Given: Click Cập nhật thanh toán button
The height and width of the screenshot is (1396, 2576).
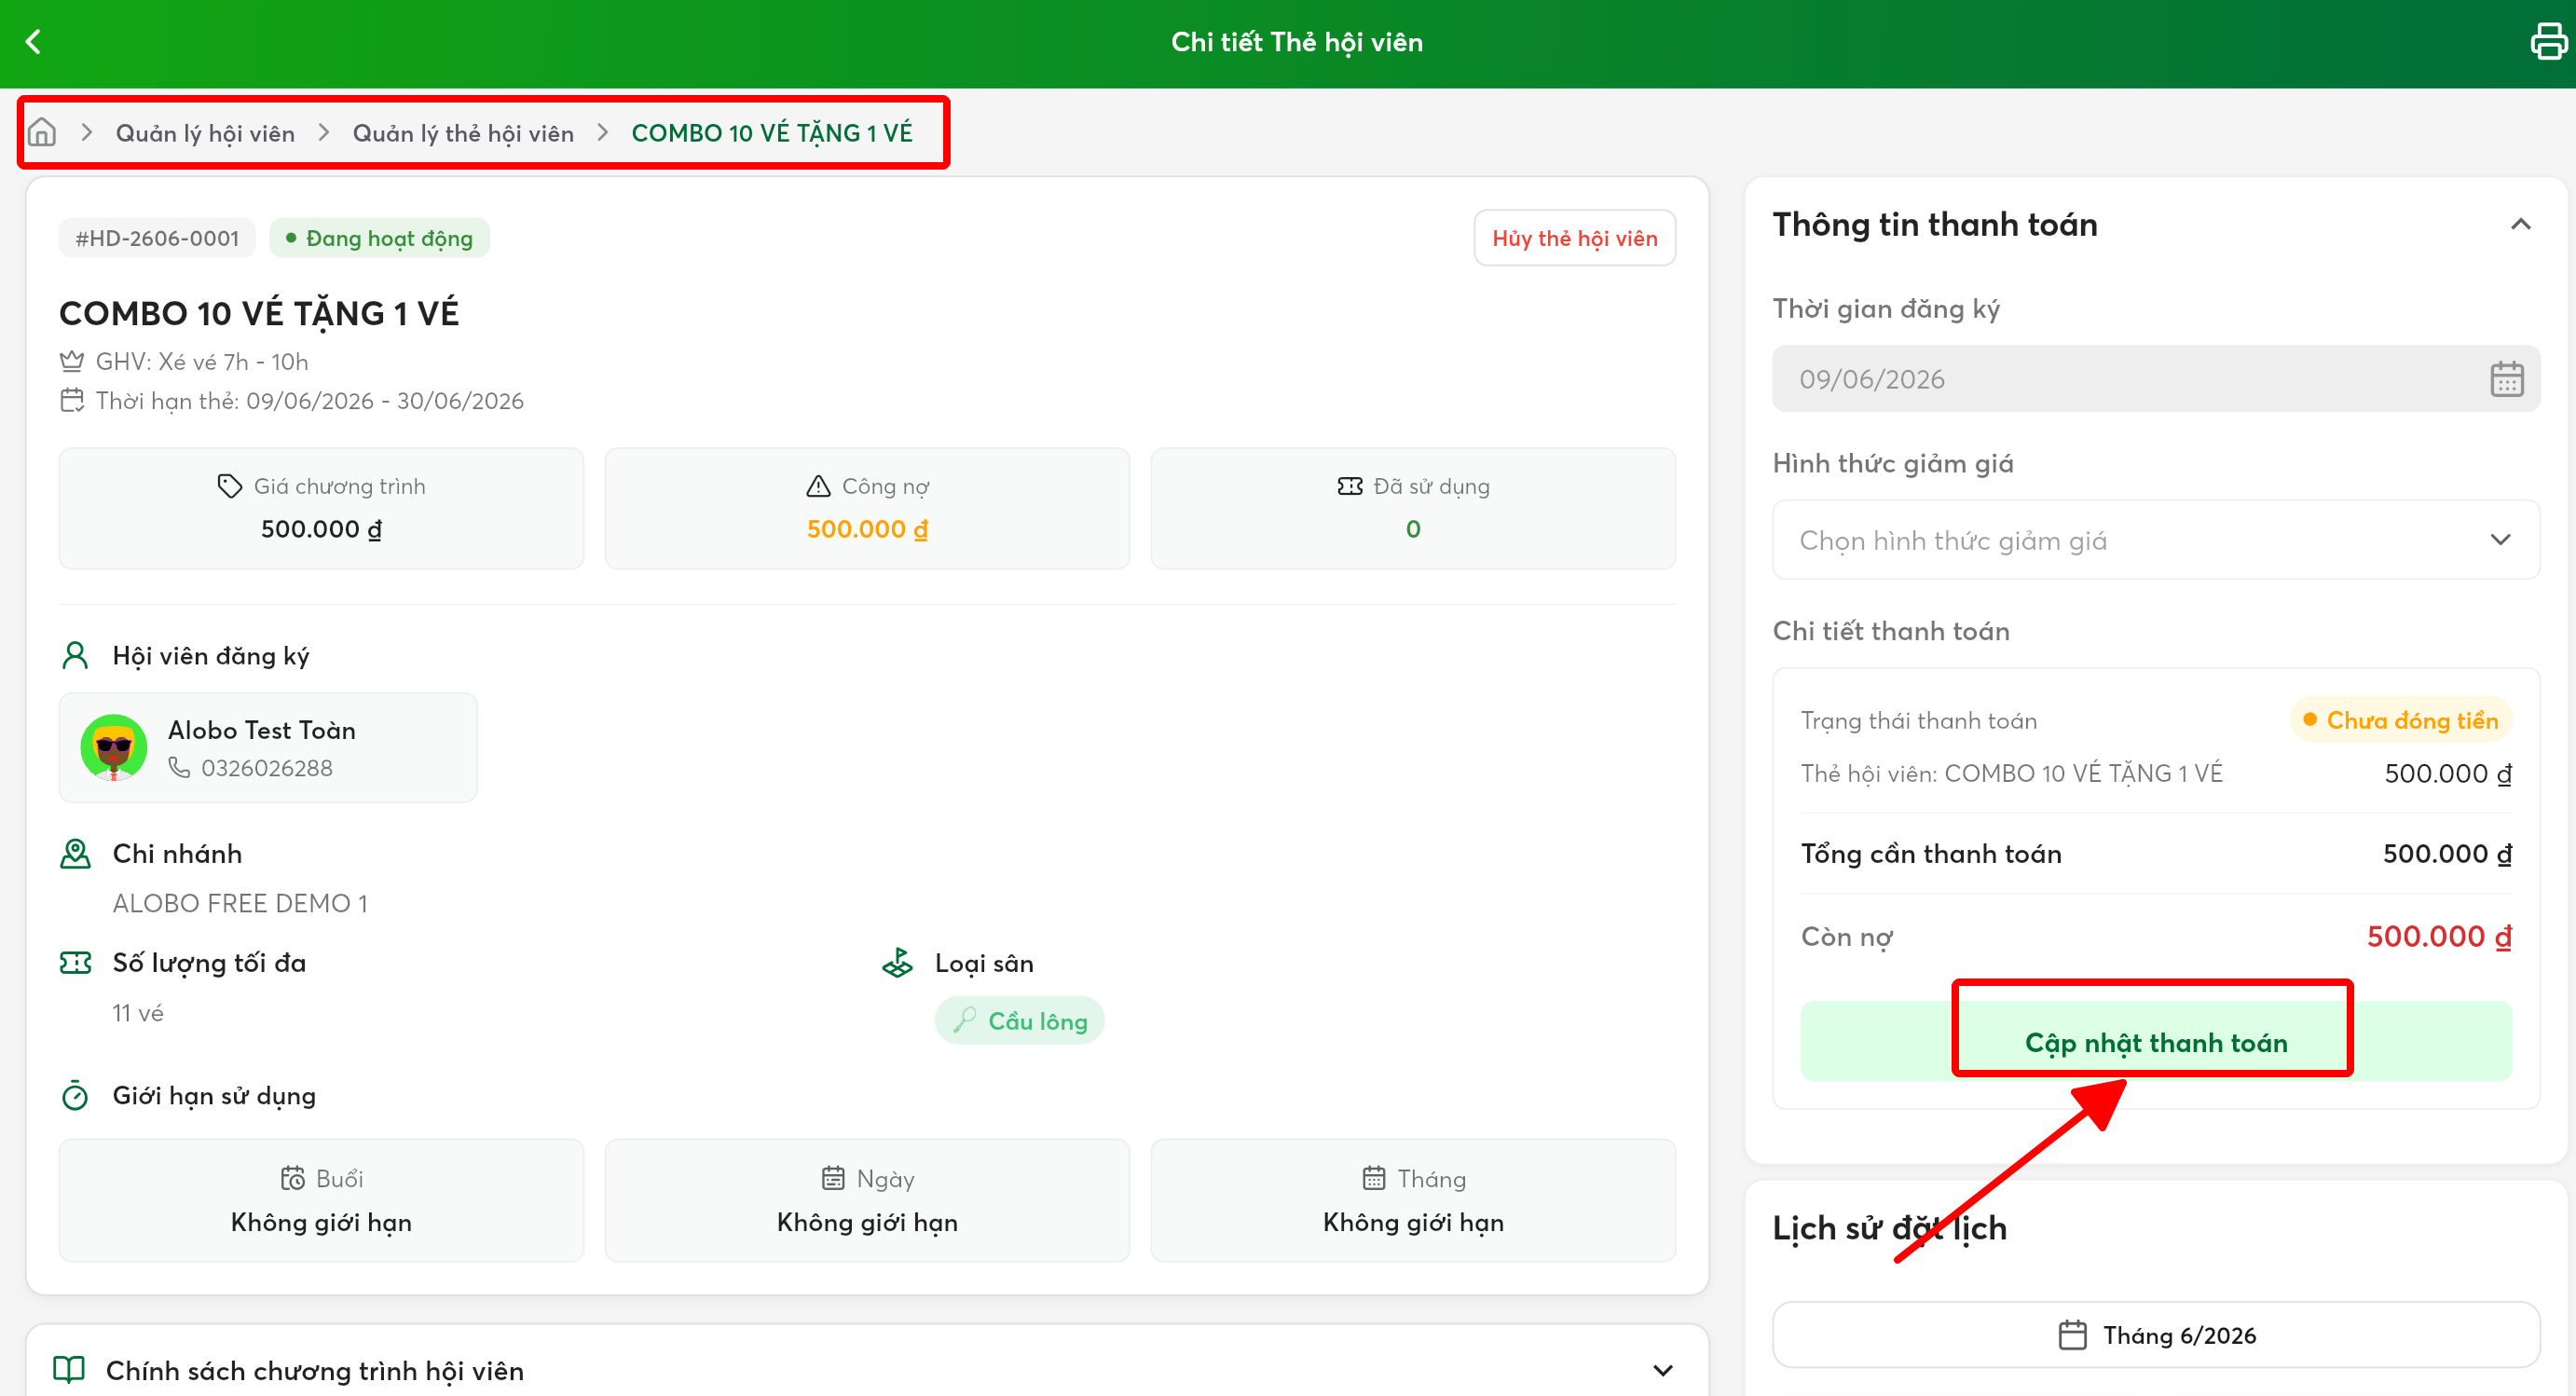Looking at the screenshot, I should [2155, 1041].
